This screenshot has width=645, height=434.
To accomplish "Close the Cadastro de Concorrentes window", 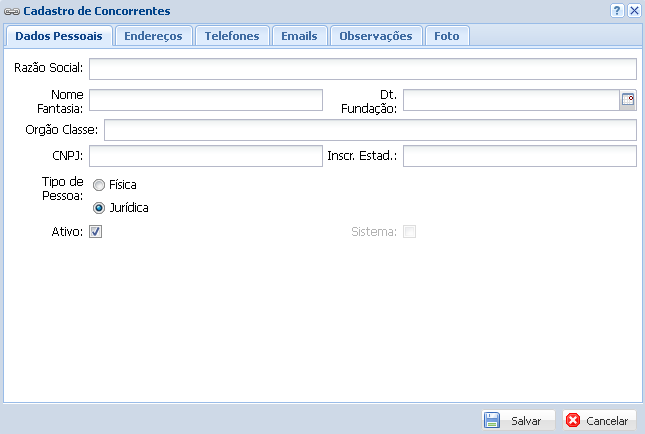I will click(x=633, y=10).
